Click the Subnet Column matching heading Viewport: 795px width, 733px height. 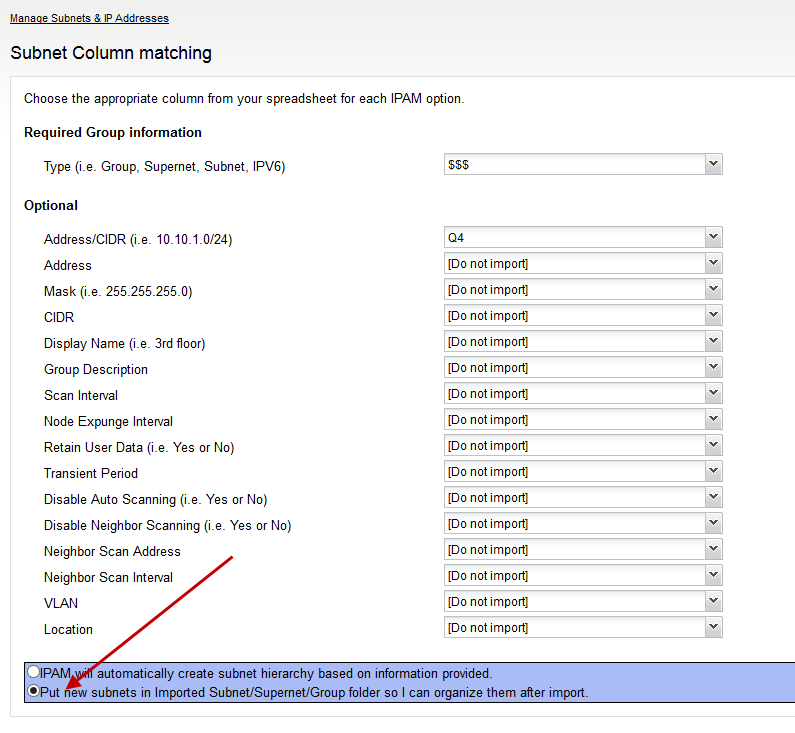pos(111,53)
